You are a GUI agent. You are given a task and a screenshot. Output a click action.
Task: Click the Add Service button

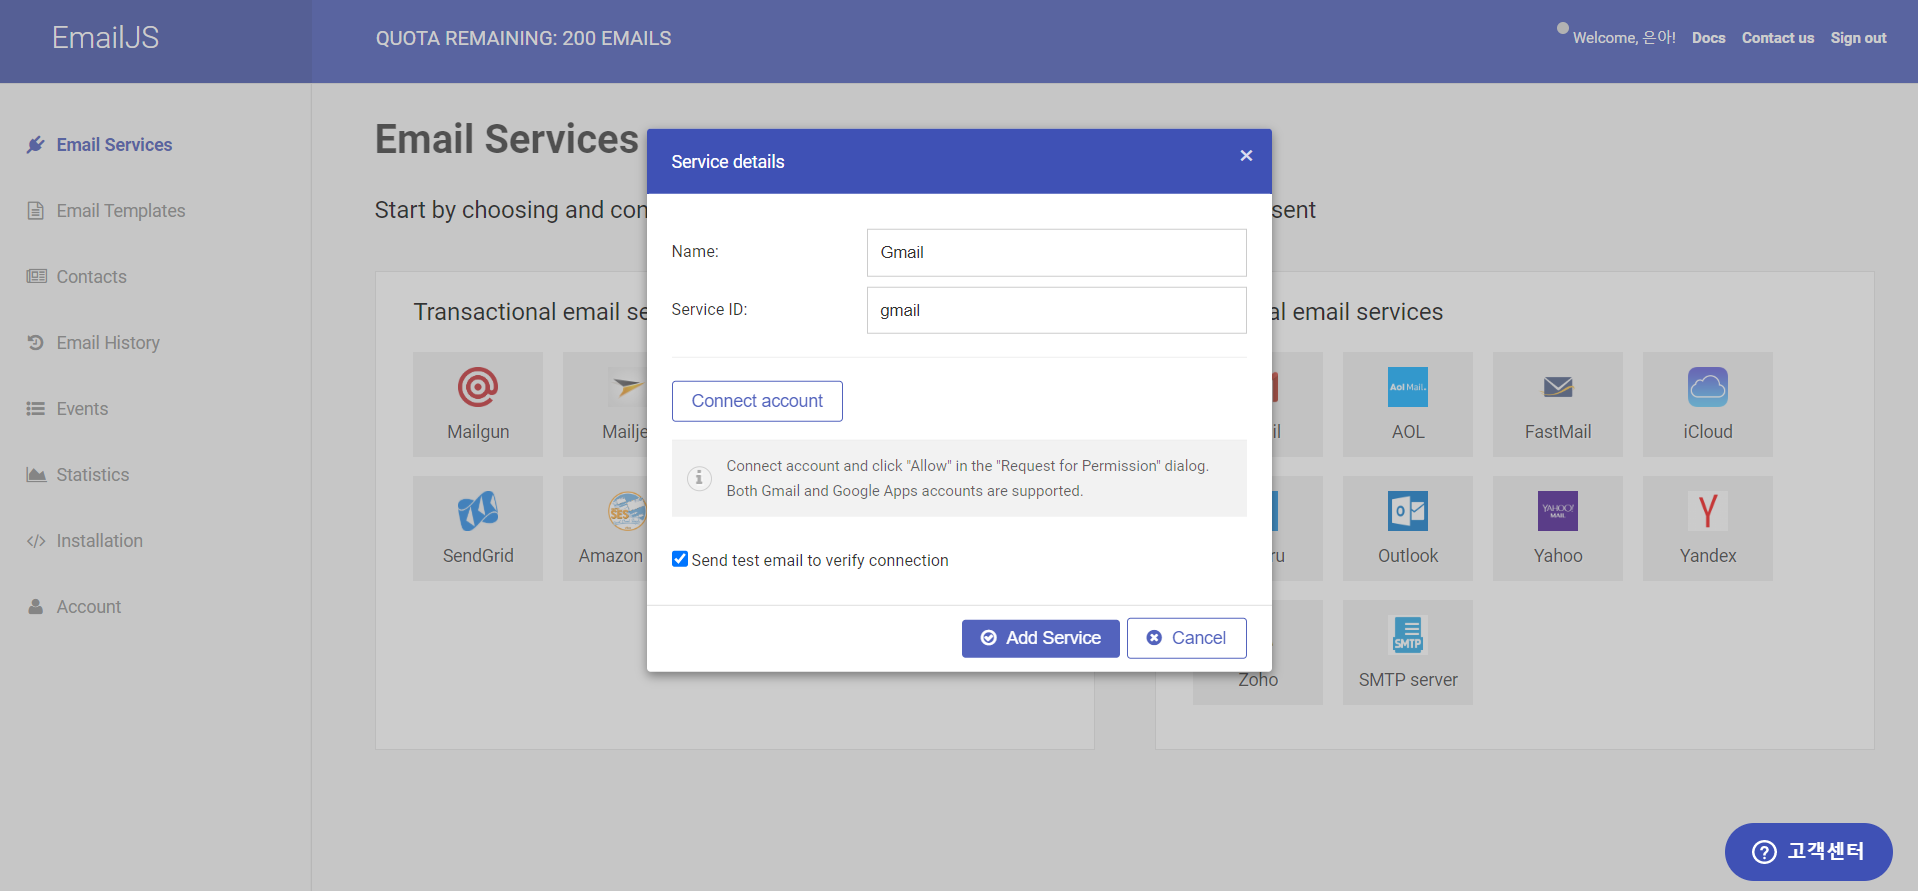pyautogui.click(x=1041, y=638)
